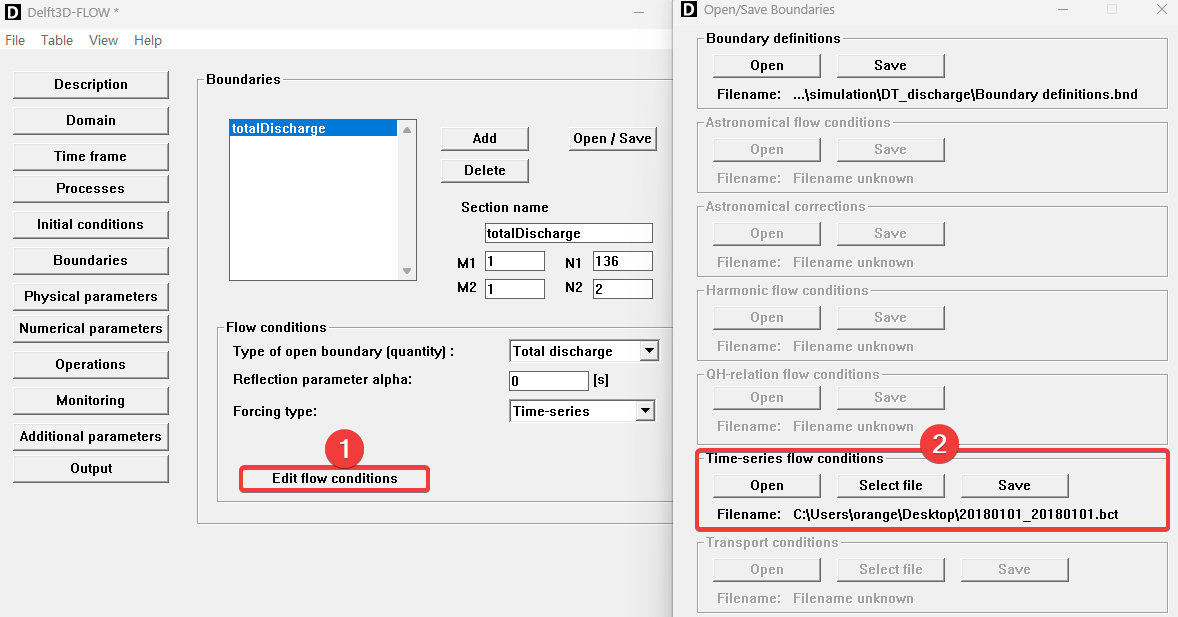1178x617 pixels.
Task: Go to the Domain section
Action: pyautogui.click(x=91, y=121)
